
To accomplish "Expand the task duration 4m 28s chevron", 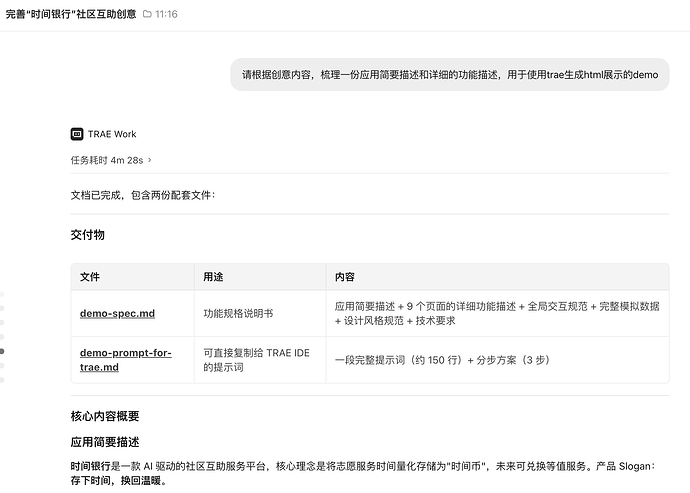I will tap(150, 160).
